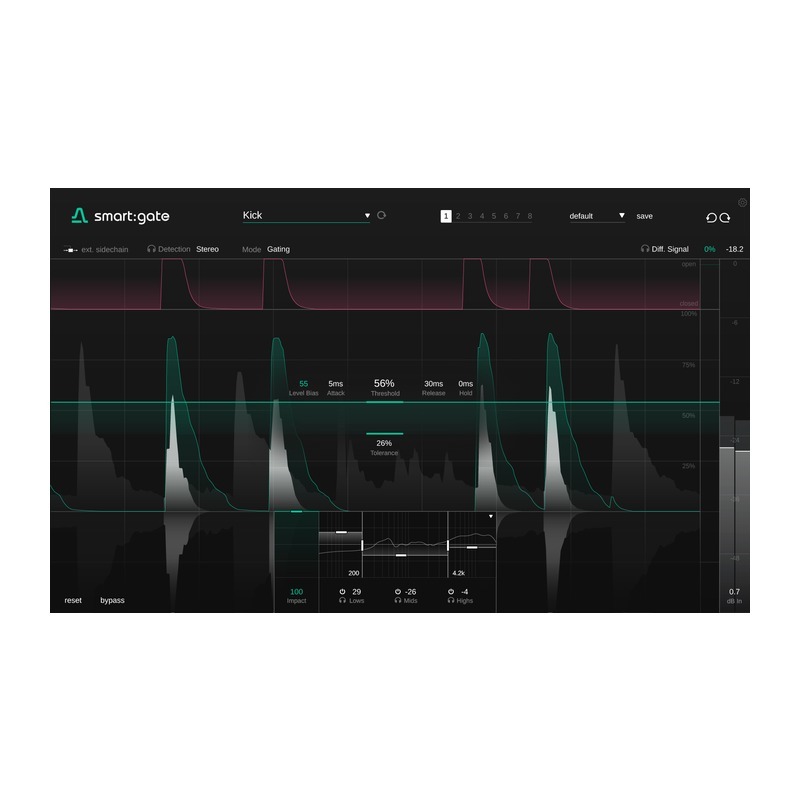
Task: Open the Detection Stereo selector
Action: click(x=207, y=249)
